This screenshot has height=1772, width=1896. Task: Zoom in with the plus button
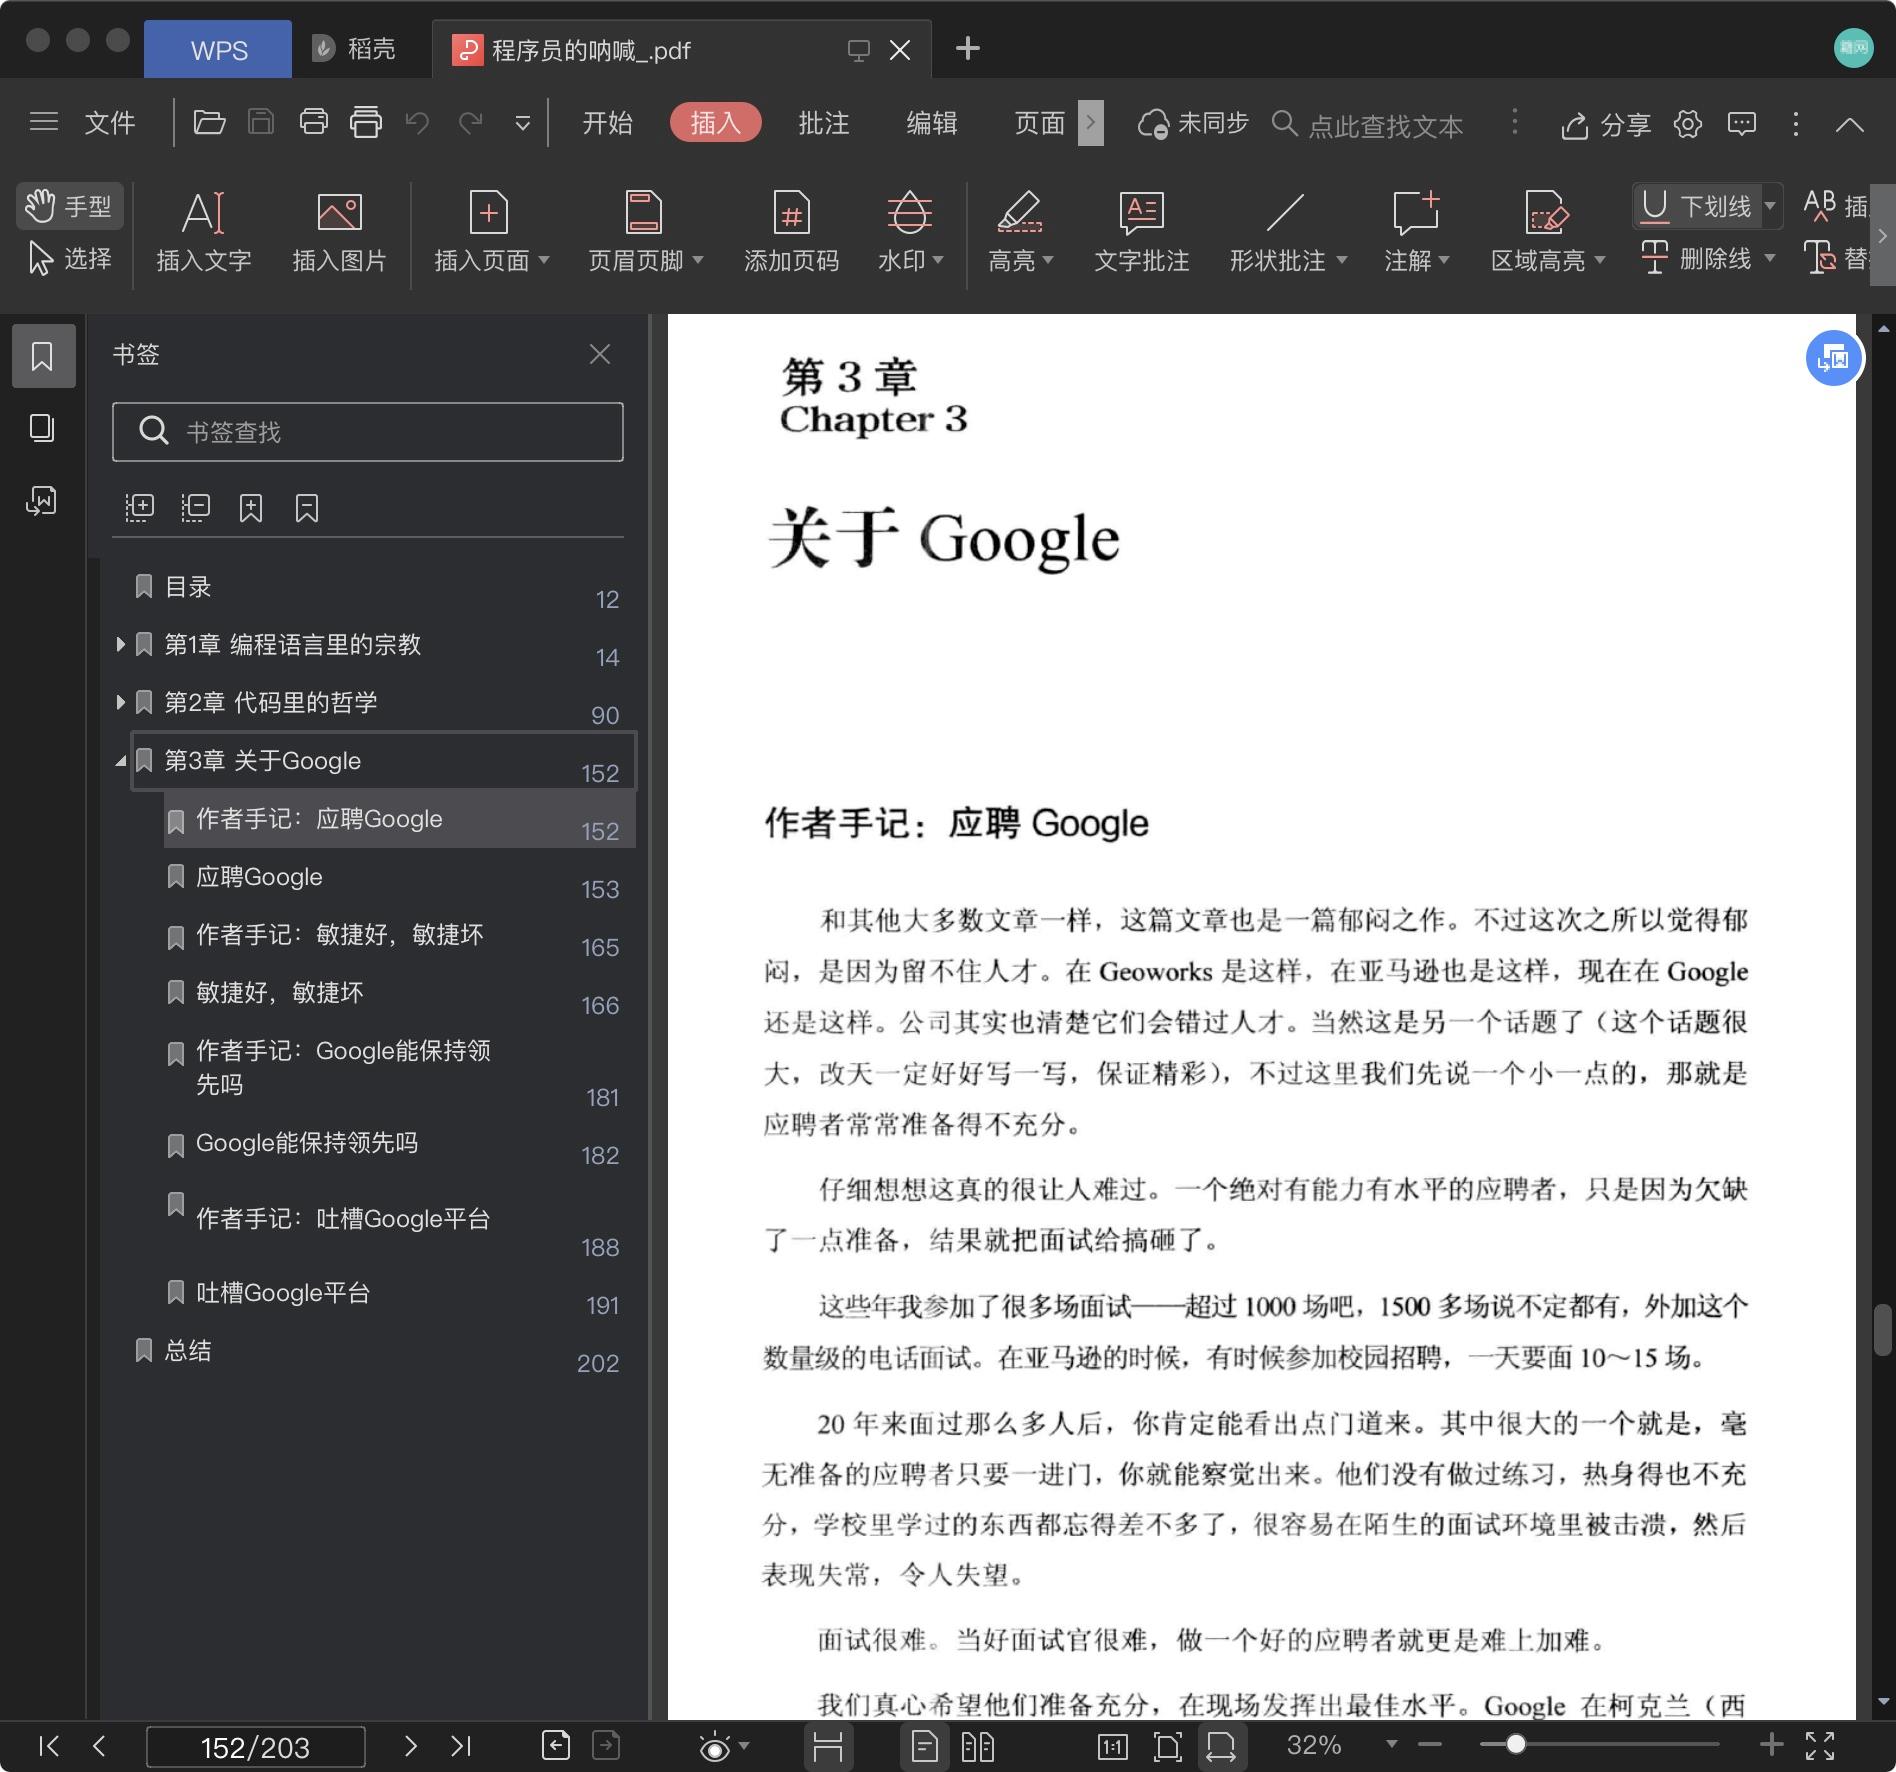coord(1771,1744)
